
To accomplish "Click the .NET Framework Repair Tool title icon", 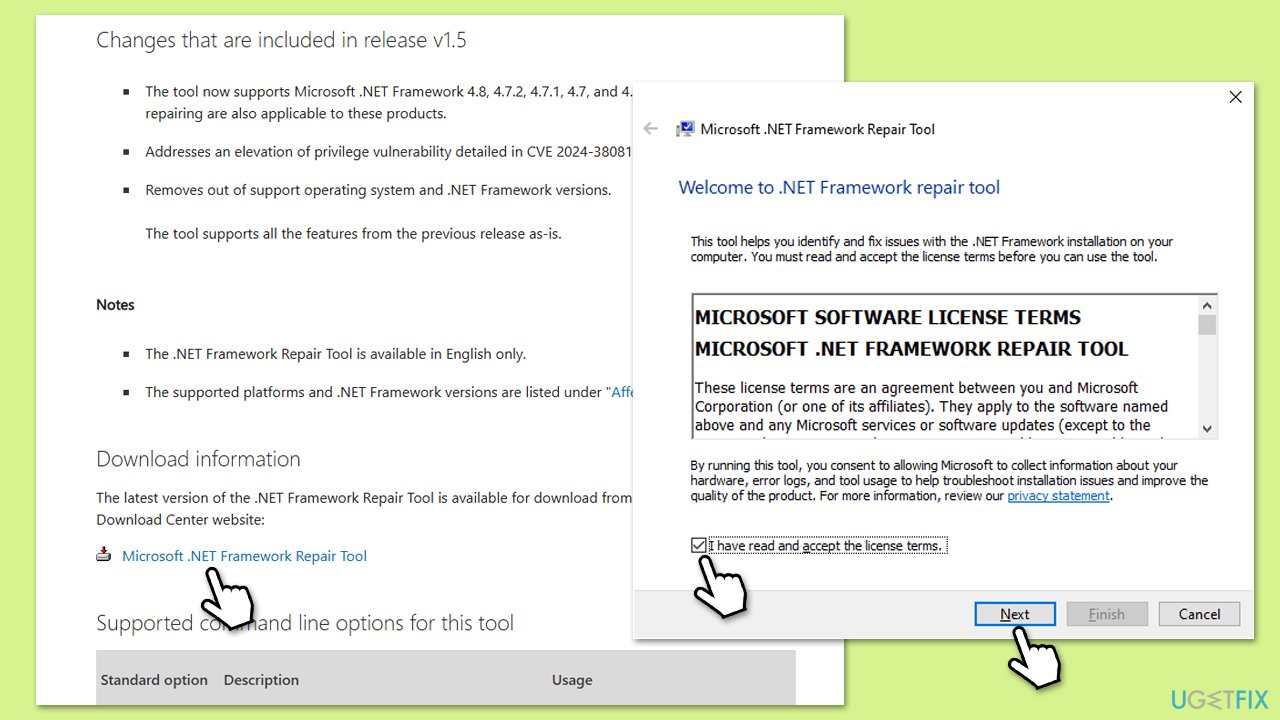I will [685, 129].
